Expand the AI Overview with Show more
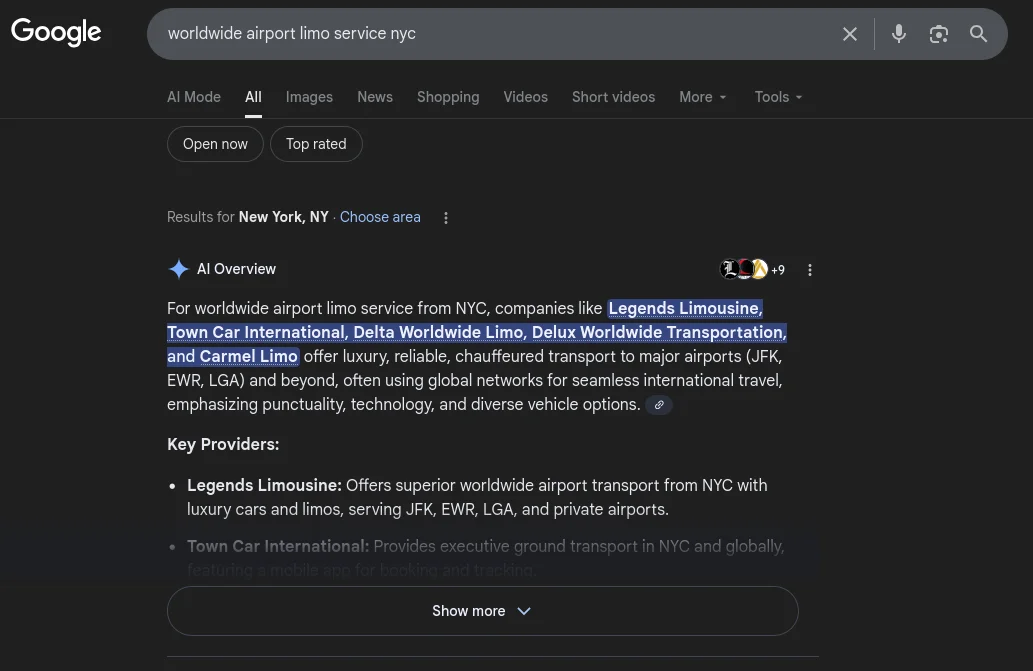Screen dimensions: 1033x671 coord(482,611)
